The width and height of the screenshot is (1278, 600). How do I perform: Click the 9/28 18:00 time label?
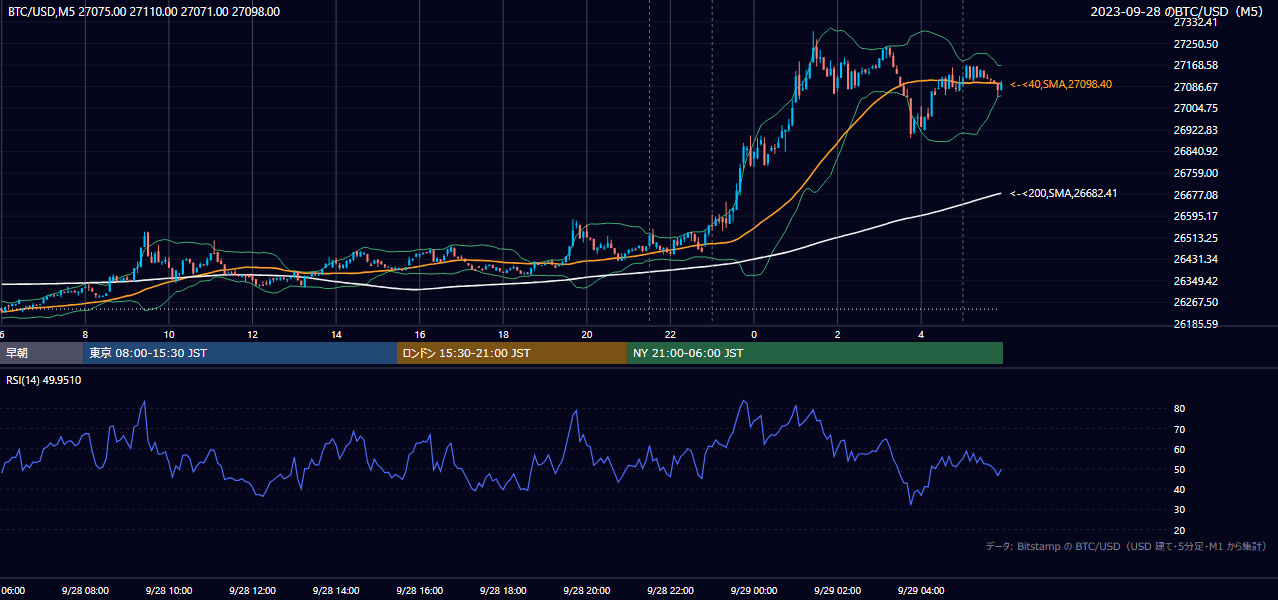[x=503, y=590]
